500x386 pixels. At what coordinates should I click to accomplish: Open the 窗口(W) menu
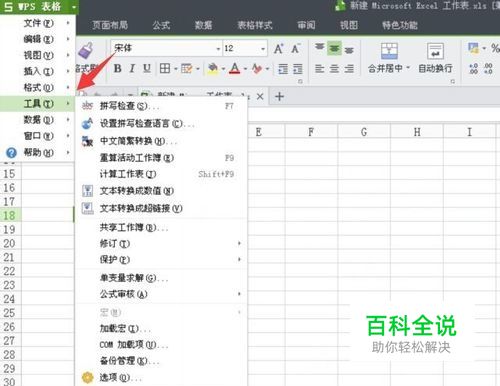38,136
